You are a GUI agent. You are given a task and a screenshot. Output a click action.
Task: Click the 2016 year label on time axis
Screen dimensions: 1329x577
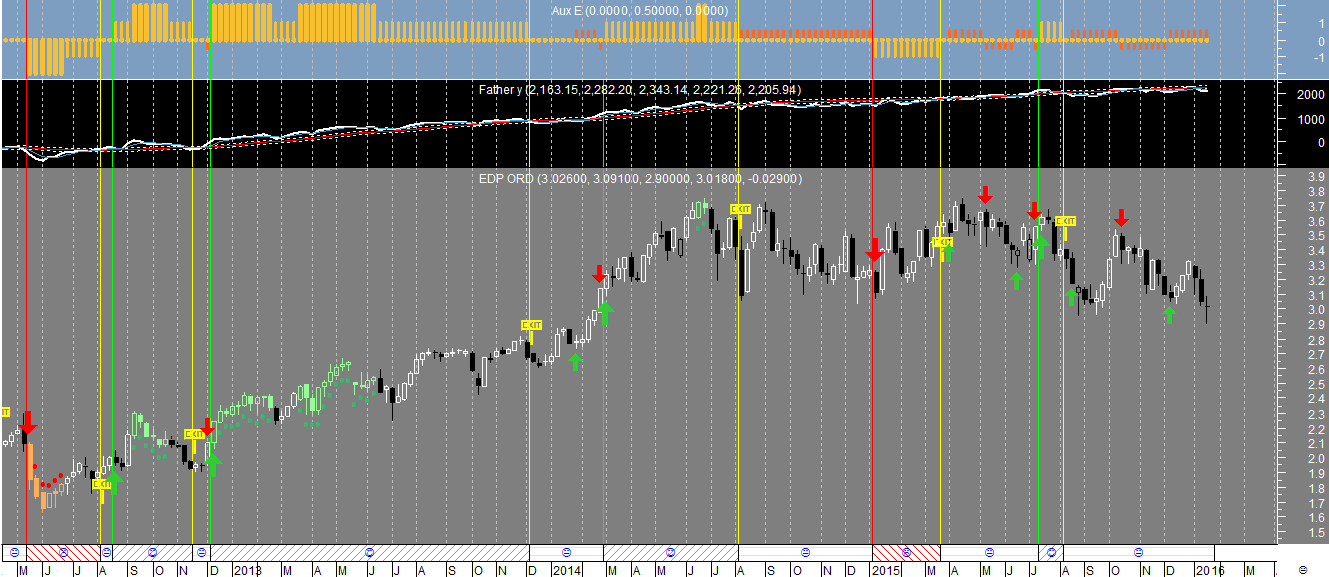click(1212, 570)
